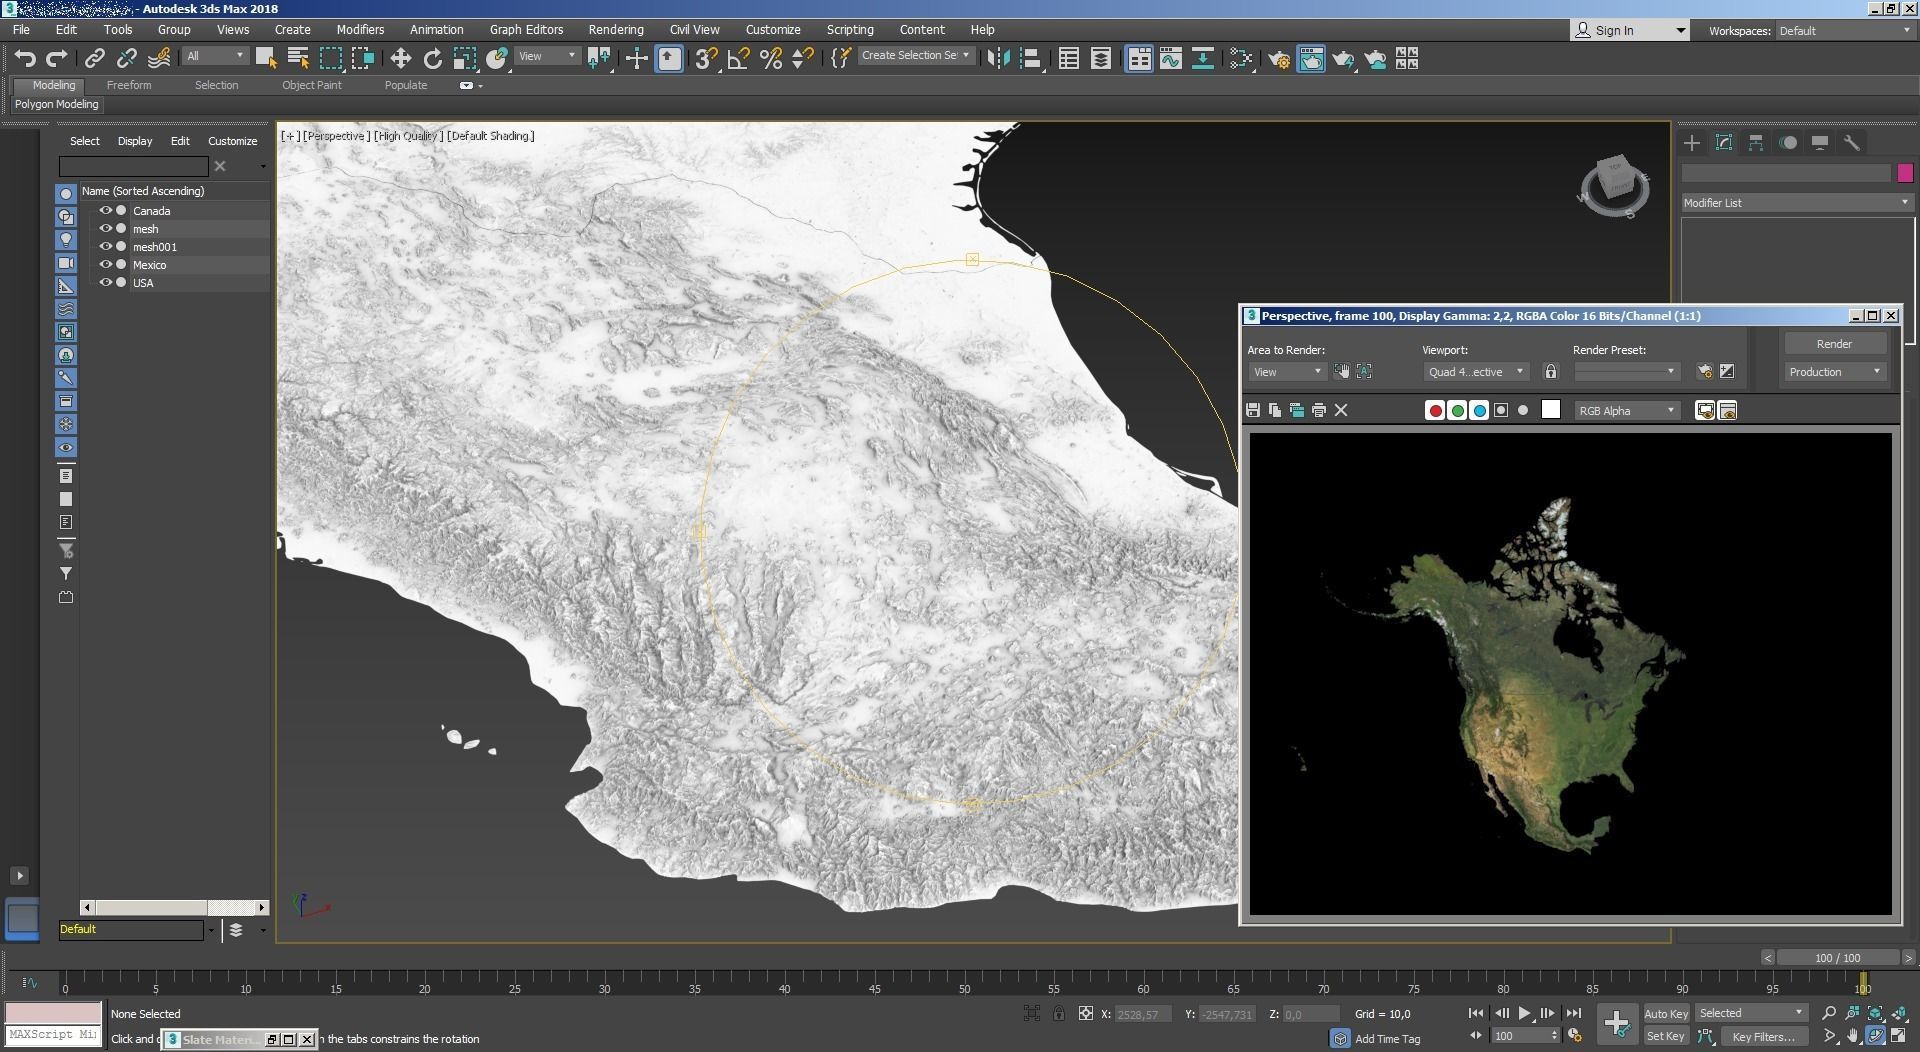Open the Area to Render View dropdown
The width and height of the screenshot is (1920, 1052).
point(1287,372)
